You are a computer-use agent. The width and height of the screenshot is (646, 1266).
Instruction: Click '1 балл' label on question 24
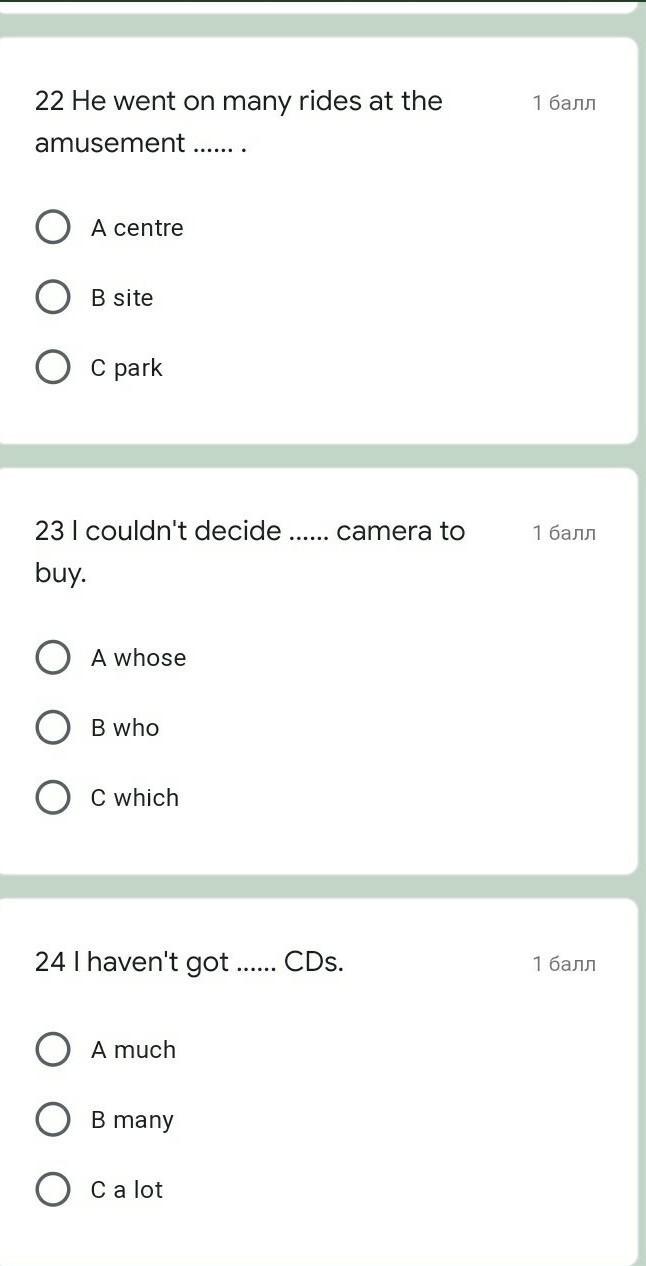(563, 964)
